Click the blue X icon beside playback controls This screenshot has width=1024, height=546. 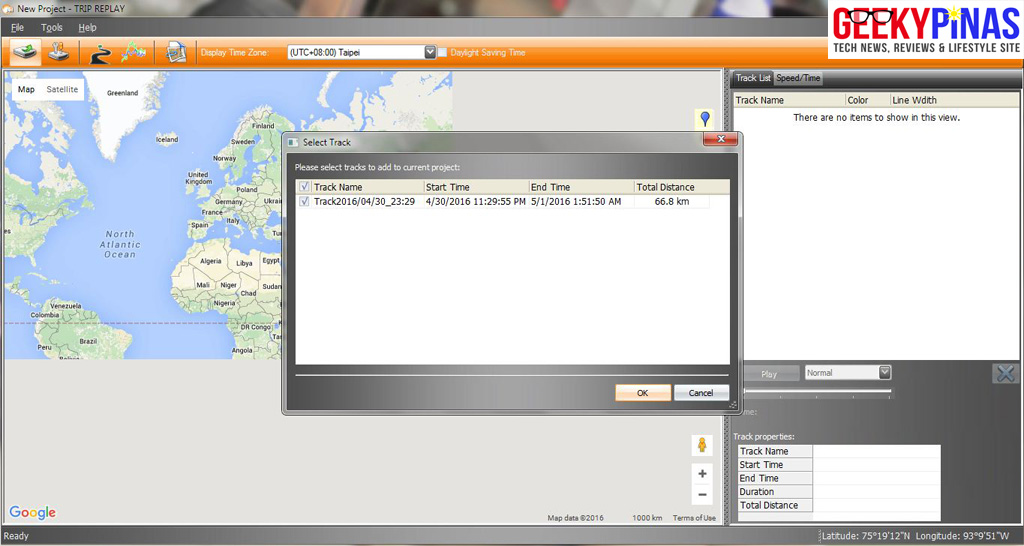point(1006,374)
